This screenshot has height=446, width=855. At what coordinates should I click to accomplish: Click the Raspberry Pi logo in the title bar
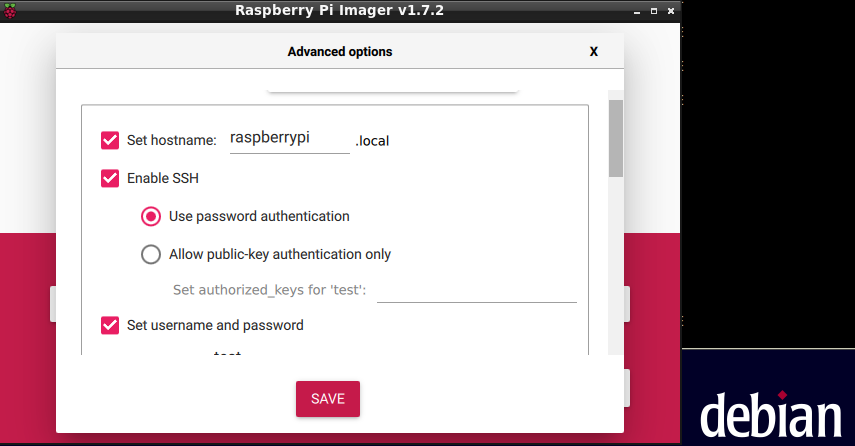[11, 10]
